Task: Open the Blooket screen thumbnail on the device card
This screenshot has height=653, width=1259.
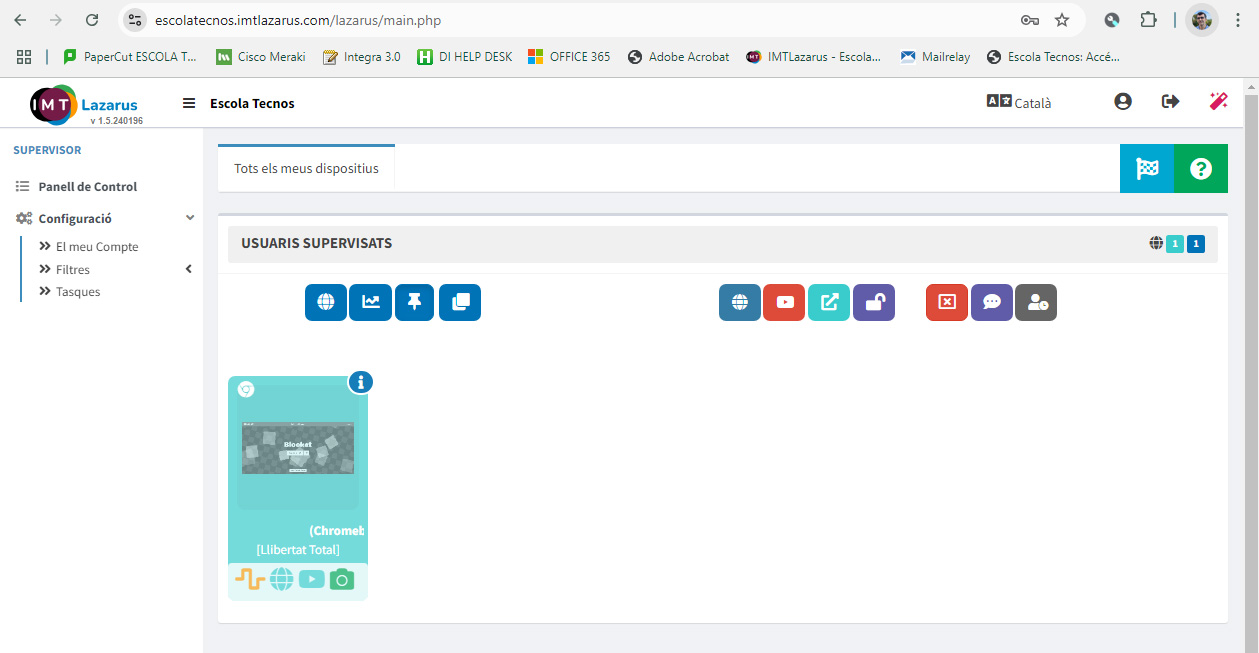Action: (x=298, y=448)
